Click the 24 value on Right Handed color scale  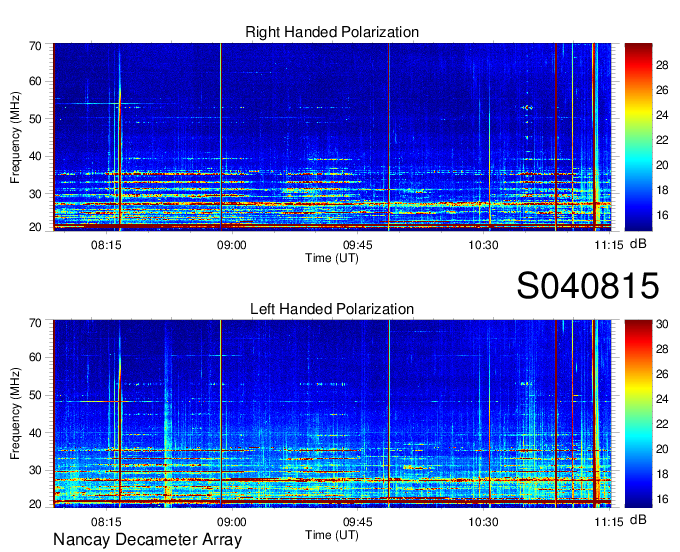click(x=662, y=115)
